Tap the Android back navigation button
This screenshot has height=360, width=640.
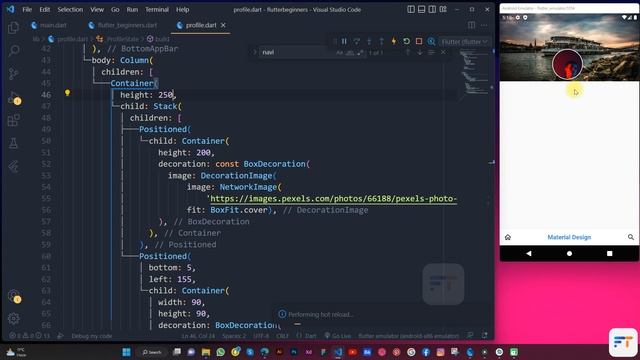click(x=529, y=253)
